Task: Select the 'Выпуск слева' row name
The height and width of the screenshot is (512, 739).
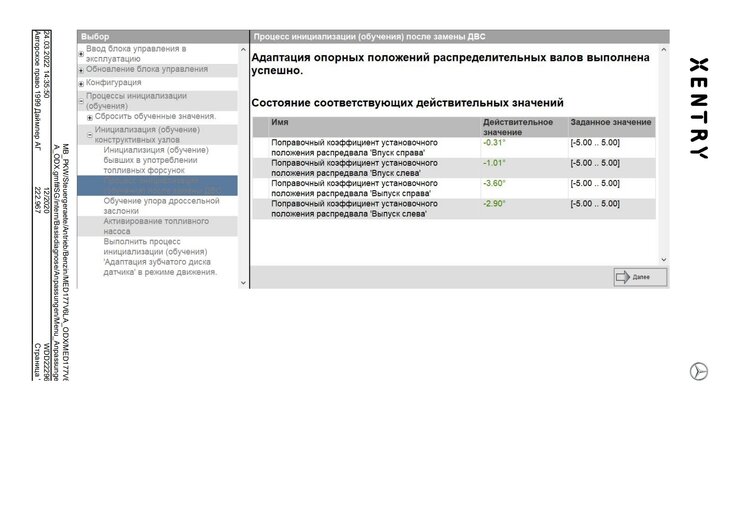Action: pyautogui.click(x=354, y=209)
